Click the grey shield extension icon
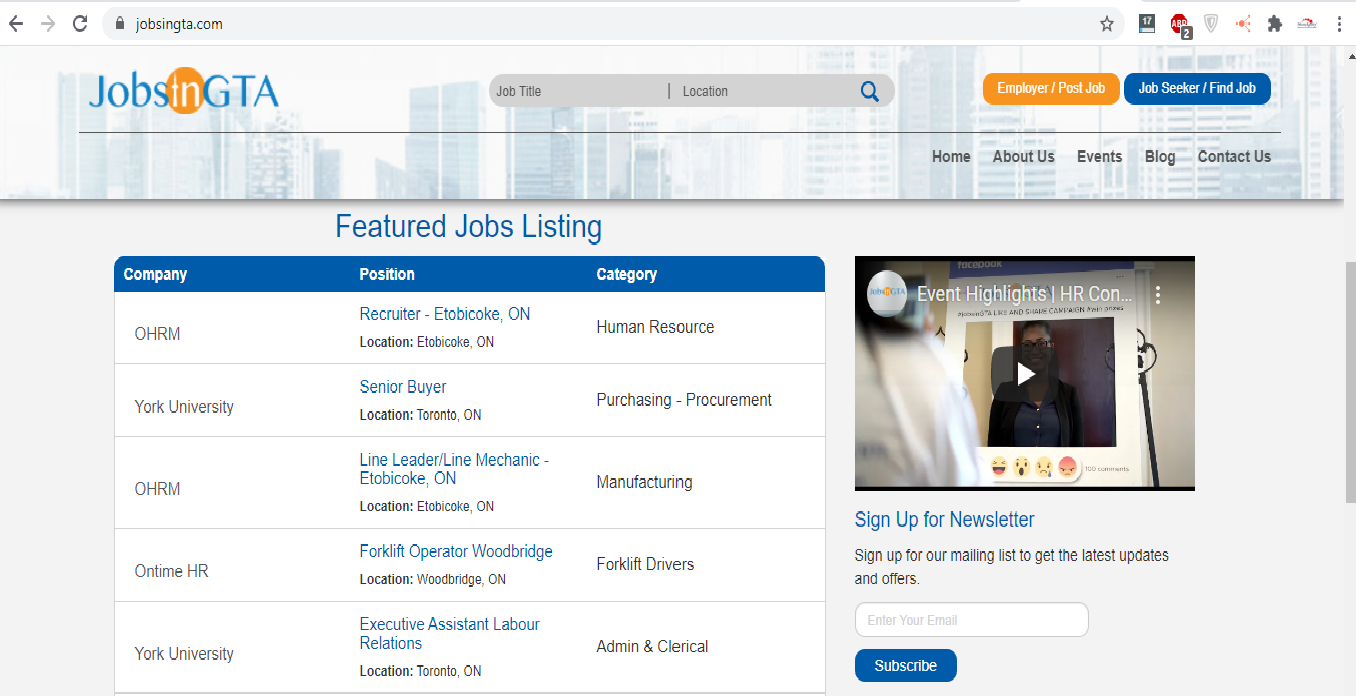This screenshot has width=1356, height=696. click(1211, 23)
